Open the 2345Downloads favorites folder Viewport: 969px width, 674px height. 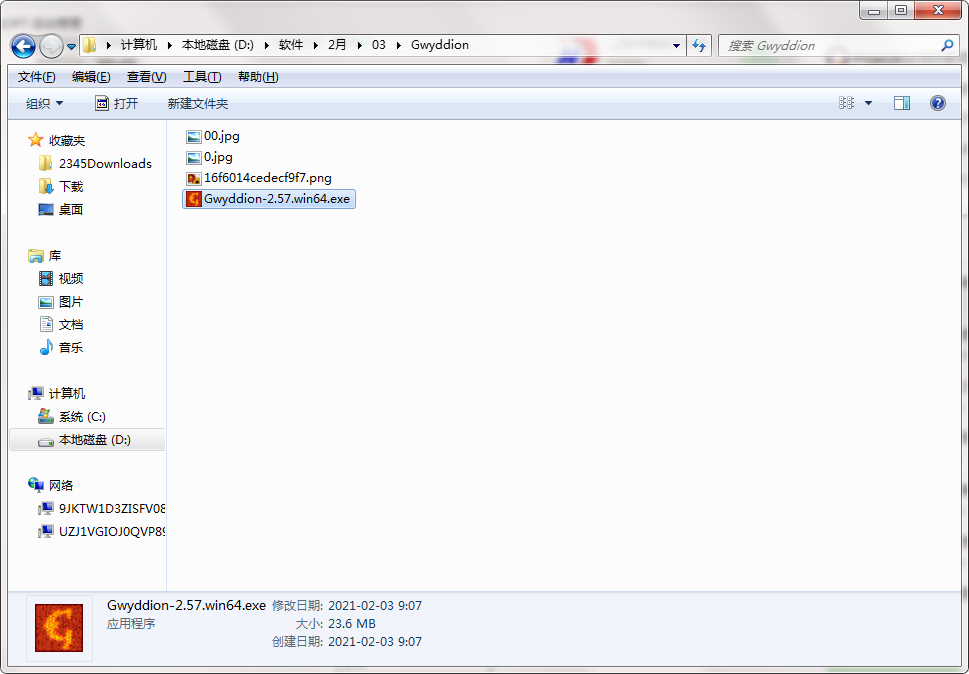pos(104,164)
